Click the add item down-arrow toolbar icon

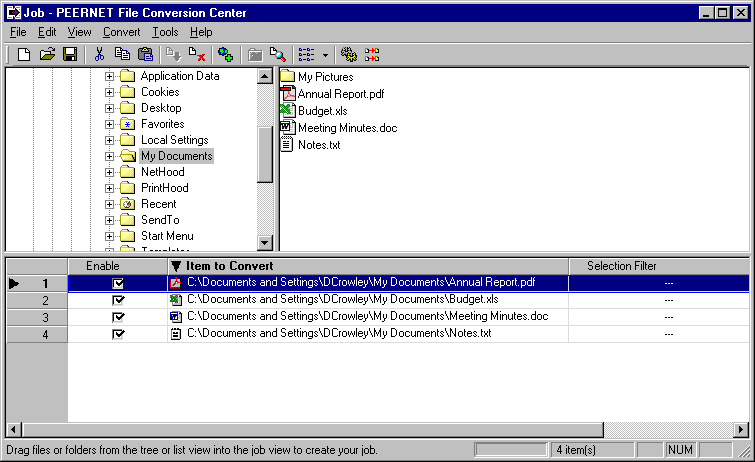point(173,54)
